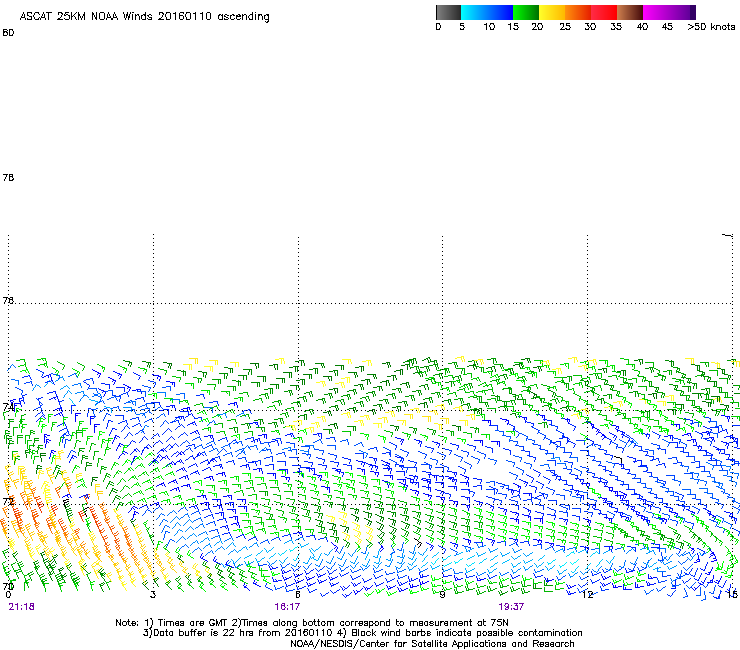Click the longitude axis label 12

588,595
